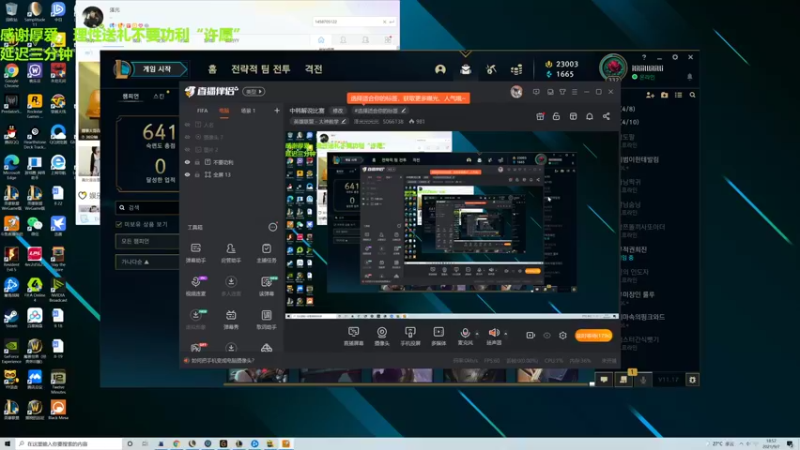Switch to the FIFA scene tab

tap(203, 110)
